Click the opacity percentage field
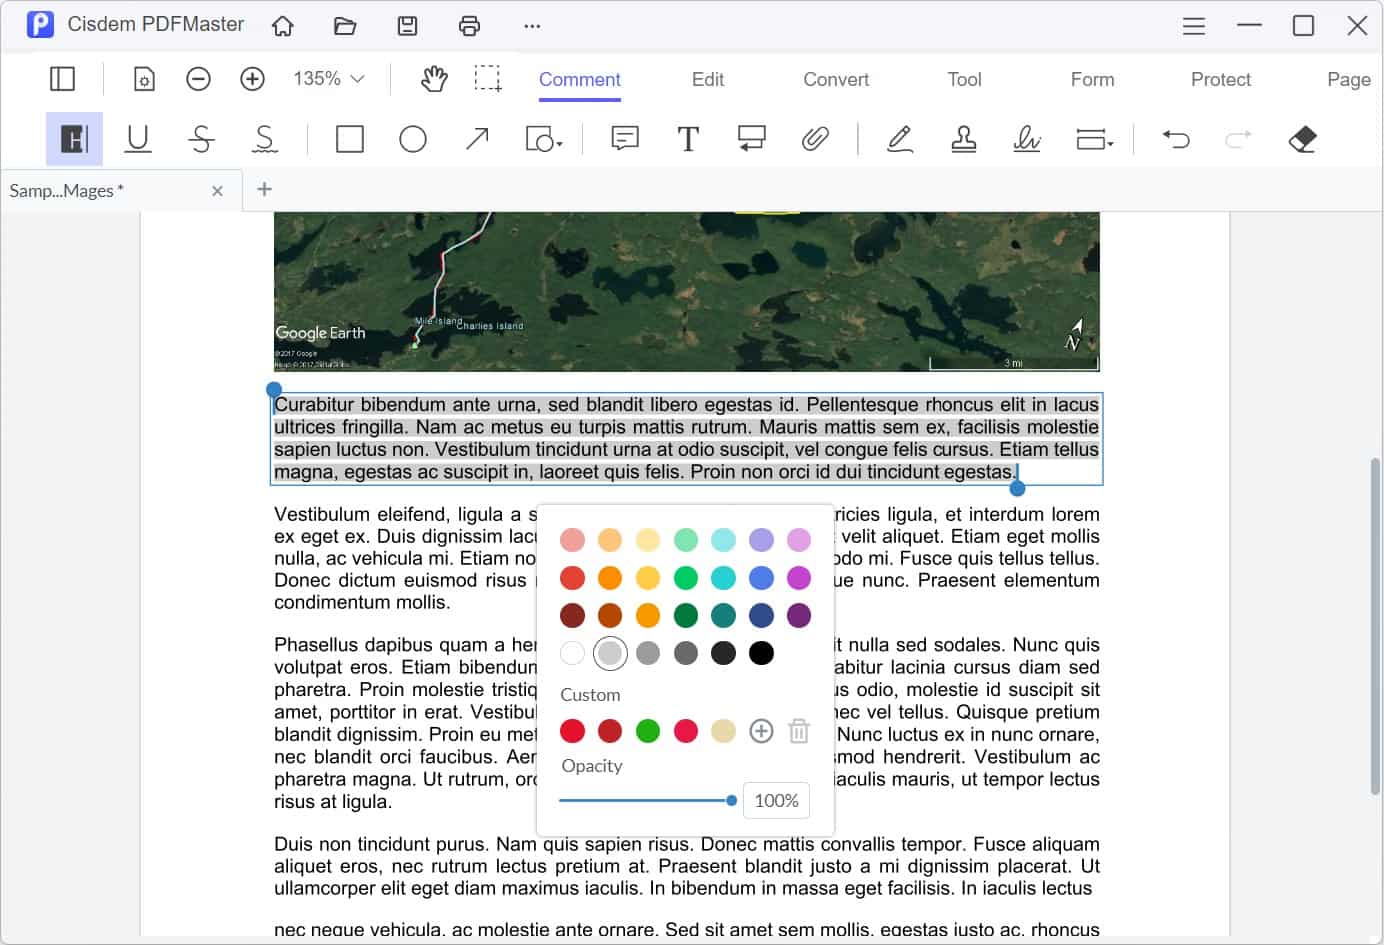This screenshot has width=1384, height=945. point(776,800)
